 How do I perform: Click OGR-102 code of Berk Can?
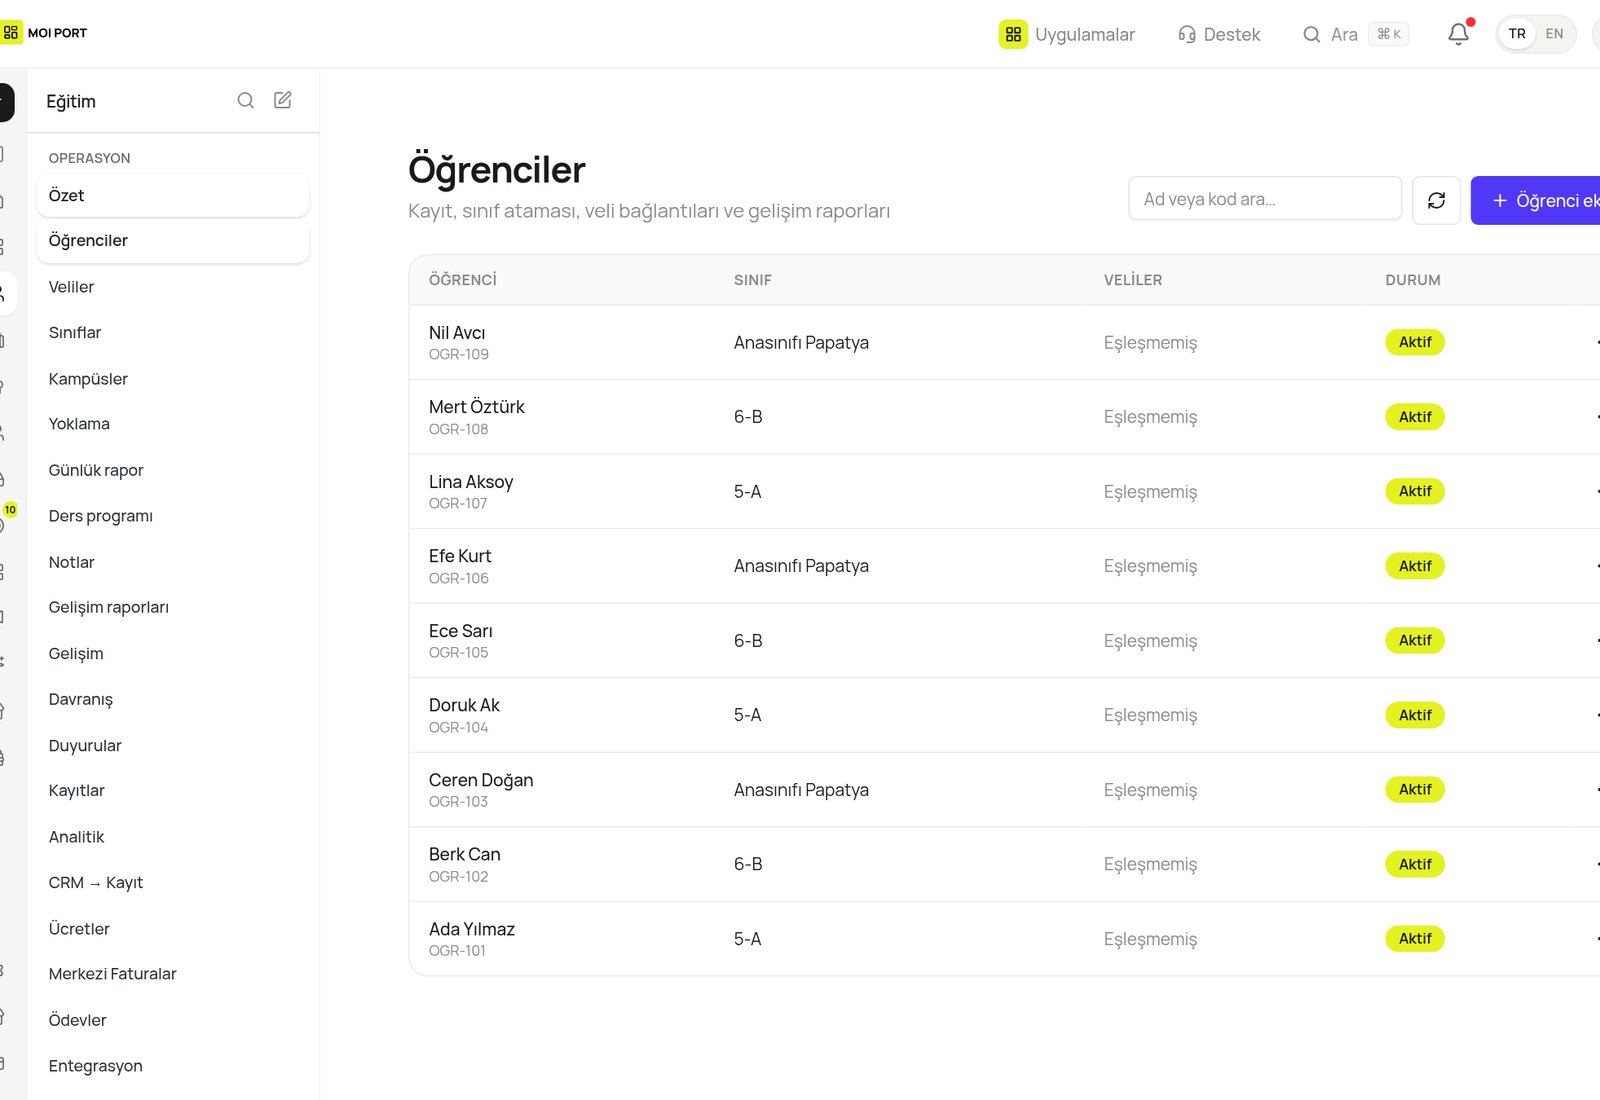(x=459, y=877)
